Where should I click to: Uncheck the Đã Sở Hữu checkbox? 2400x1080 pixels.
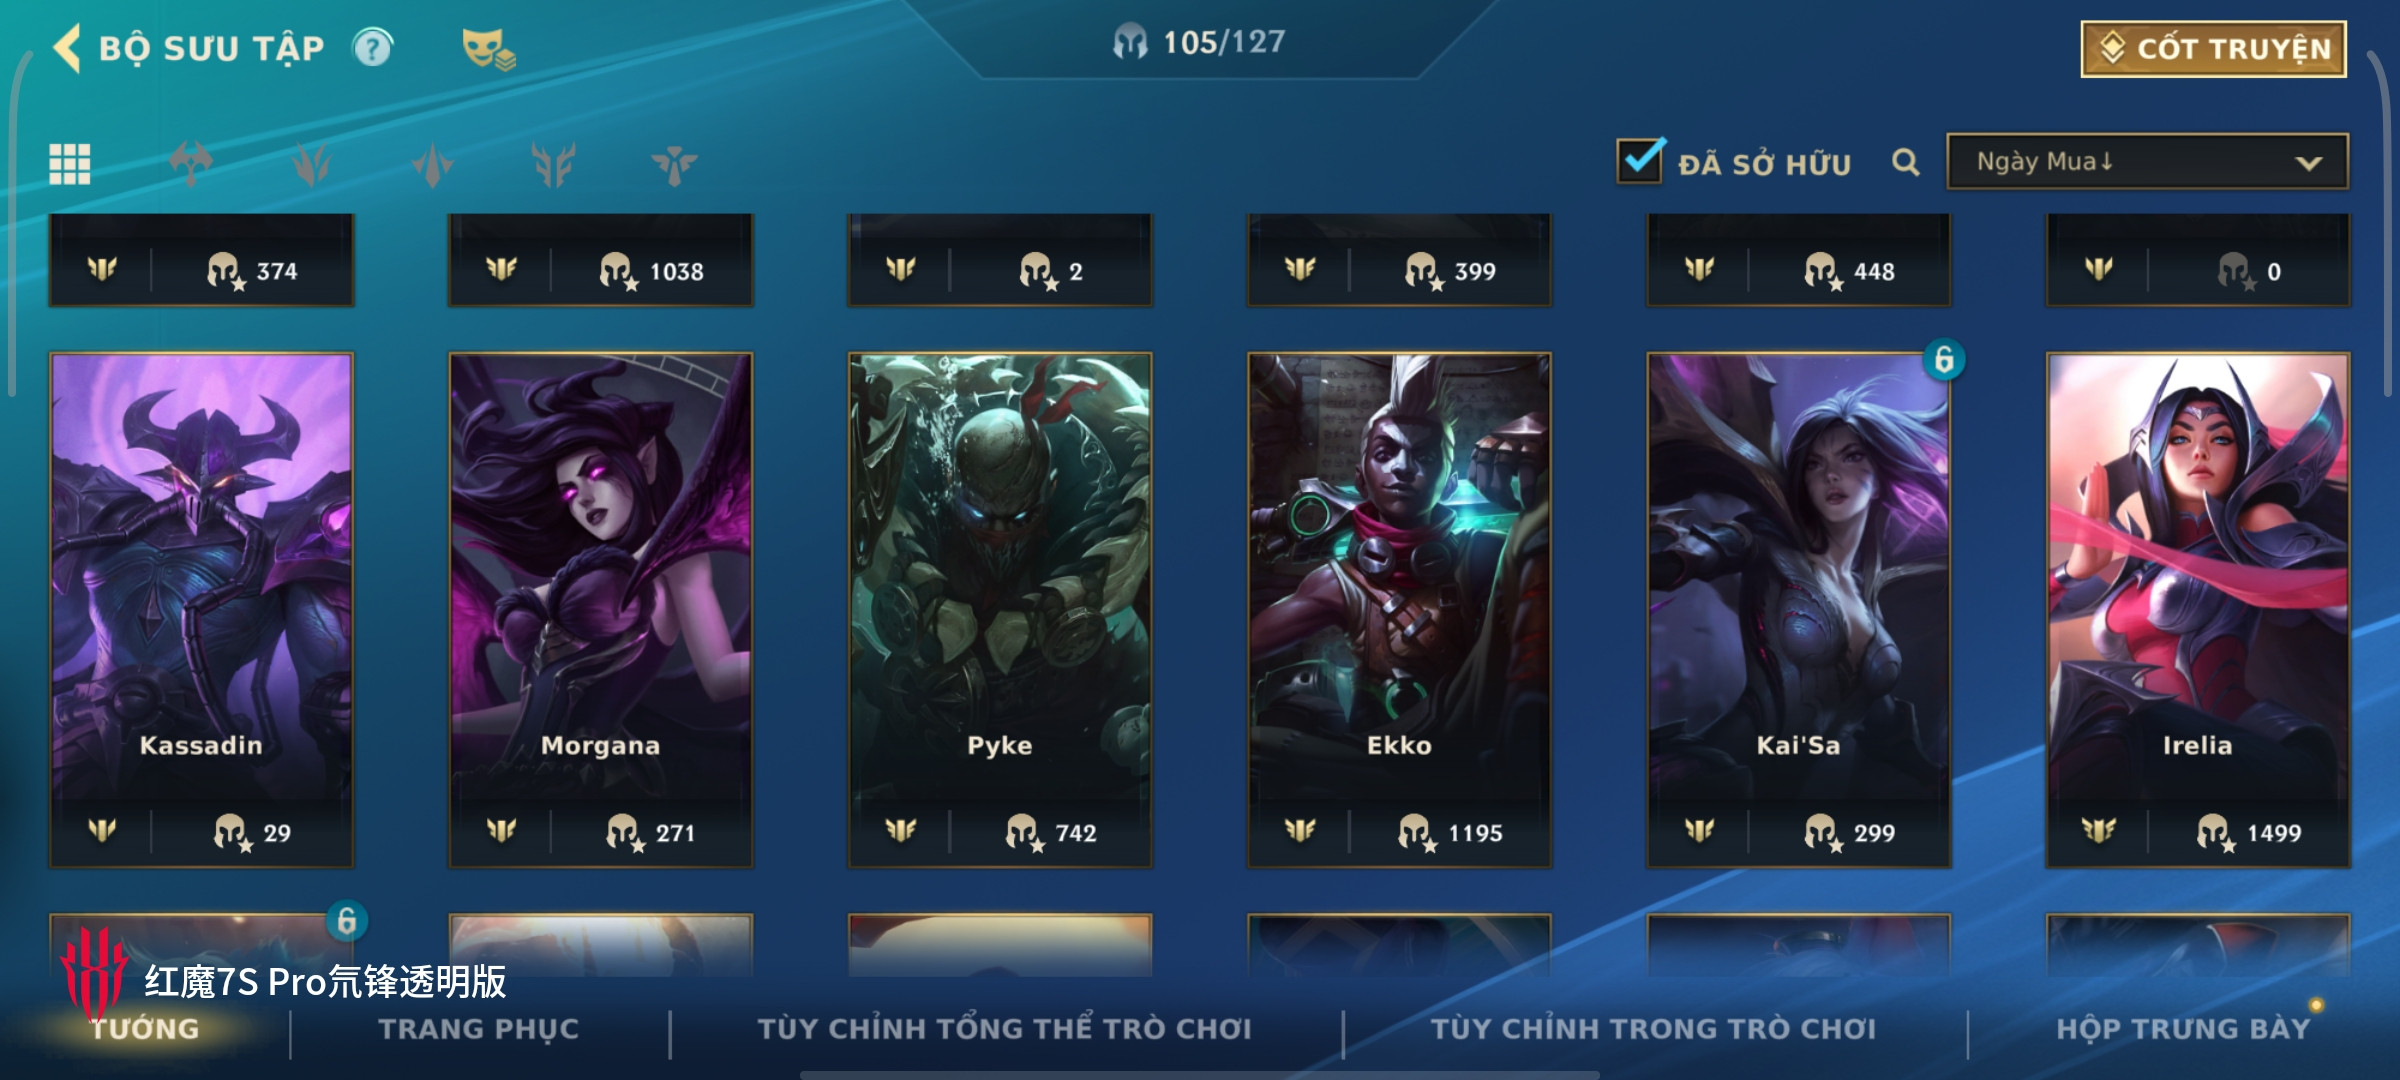coord(1640,160)
